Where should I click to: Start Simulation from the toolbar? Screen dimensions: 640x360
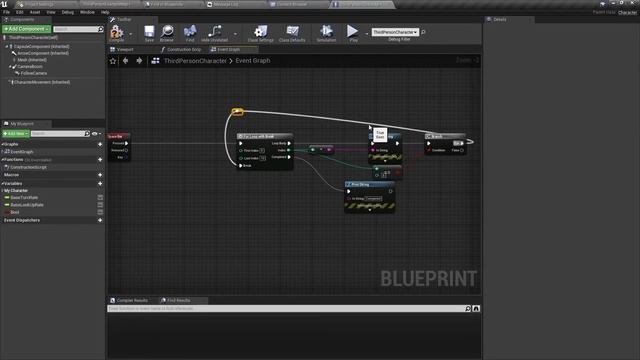[326, 33]
